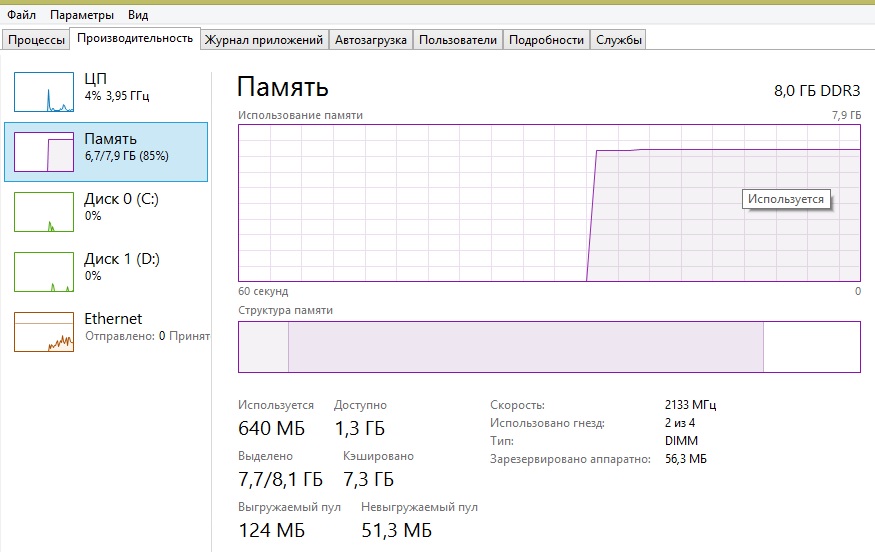875x552 pixels.
Task: Switch to the Службы tab
Action: (x=618, y=40)
